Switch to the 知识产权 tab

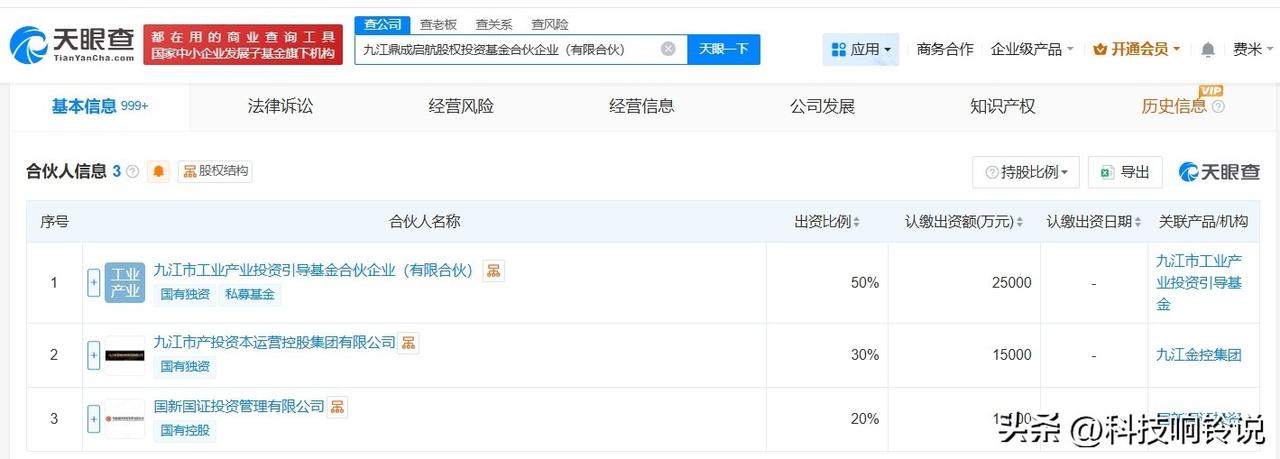pos(1003,106)
